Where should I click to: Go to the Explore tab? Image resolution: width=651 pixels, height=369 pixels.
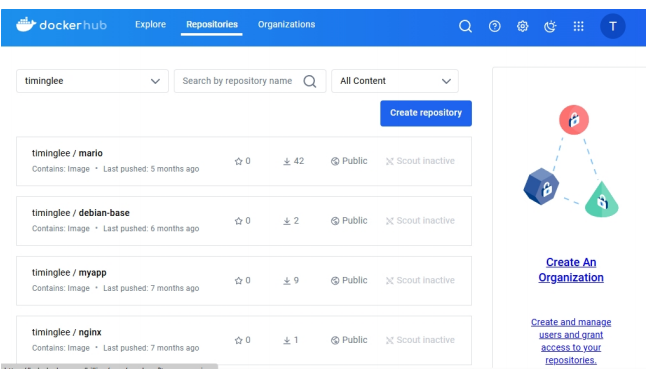(x=150, y=24)
